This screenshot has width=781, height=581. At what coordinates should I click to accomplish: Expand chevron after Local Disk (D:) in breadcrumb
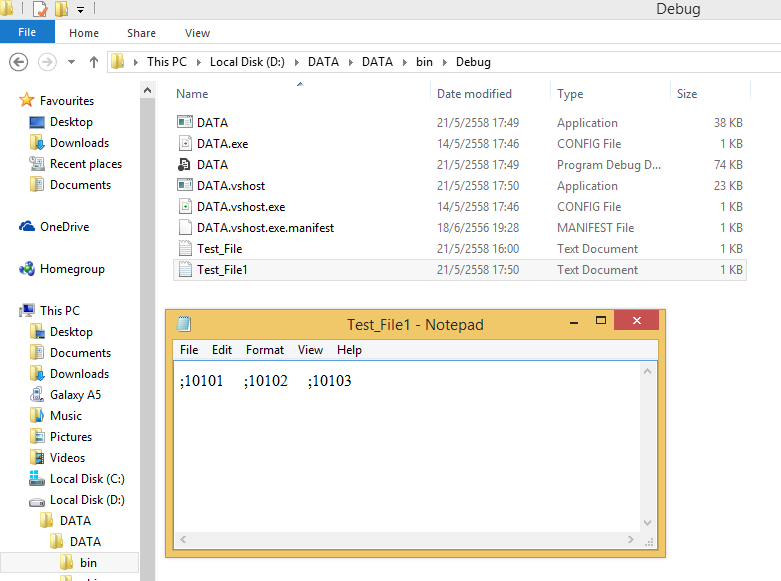click(x=297, y=62)
